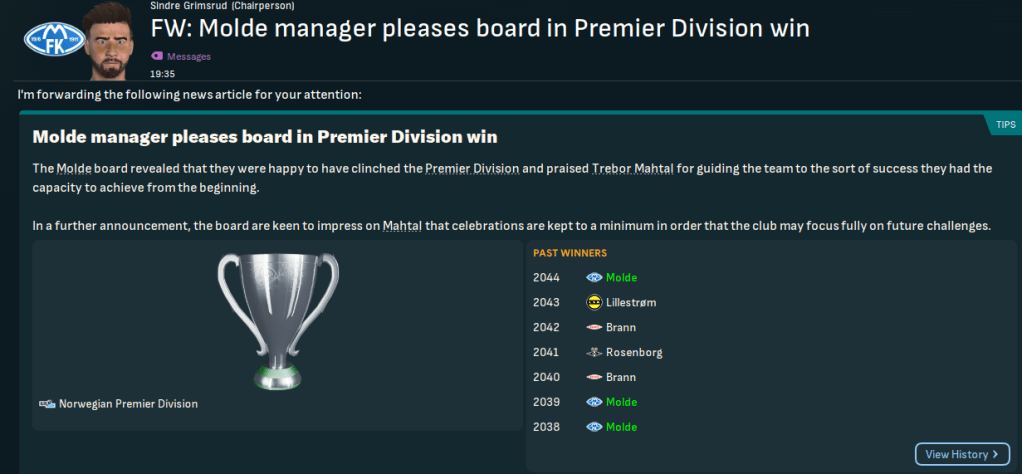Select the 2038 winner Molde

pyautogui.click(x=621, y=427)
